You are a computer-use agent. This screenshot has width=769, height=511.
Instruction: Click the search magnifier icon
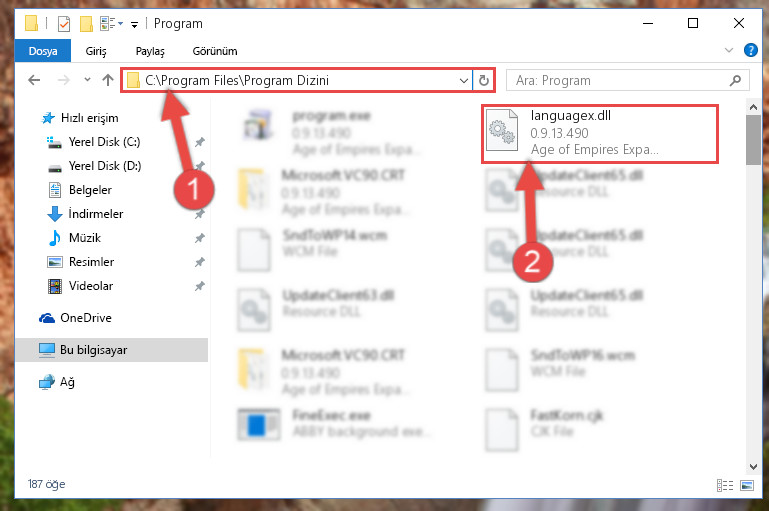[x=735, y=80]
